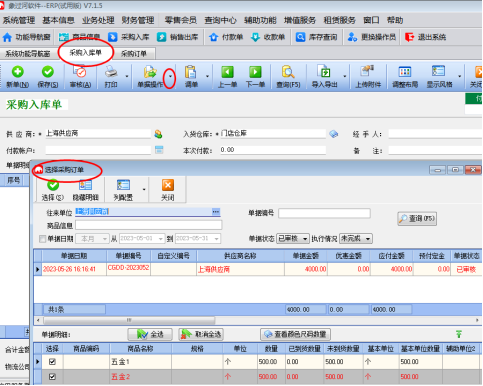Click the orange 关闭 icon in dialog
This screenshot has width=483, height=386.
pos(168,185)
